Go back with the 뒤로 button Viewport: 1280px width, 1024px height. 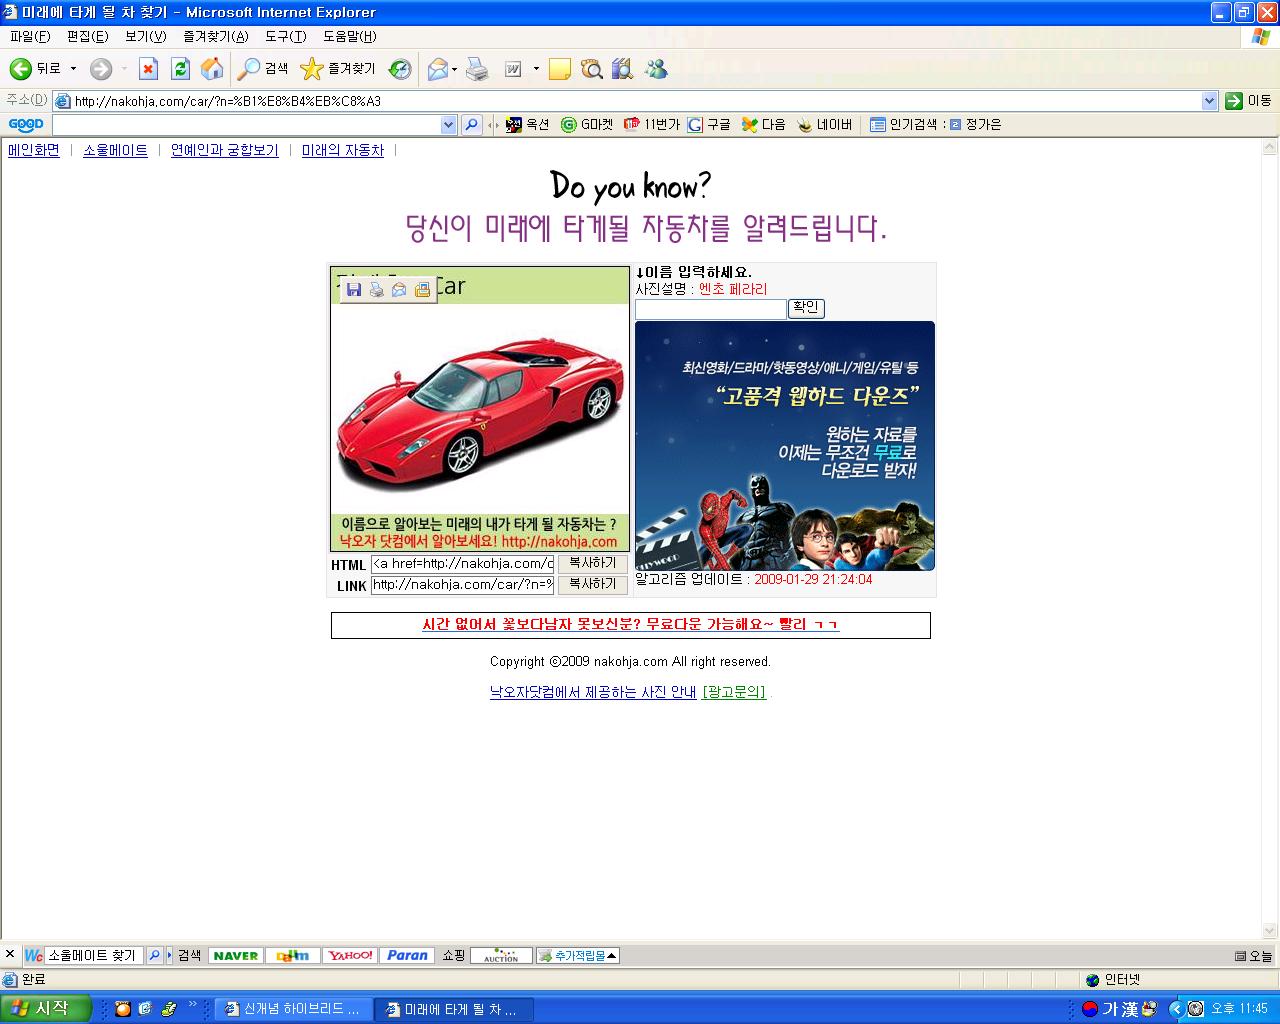[35, 69]
